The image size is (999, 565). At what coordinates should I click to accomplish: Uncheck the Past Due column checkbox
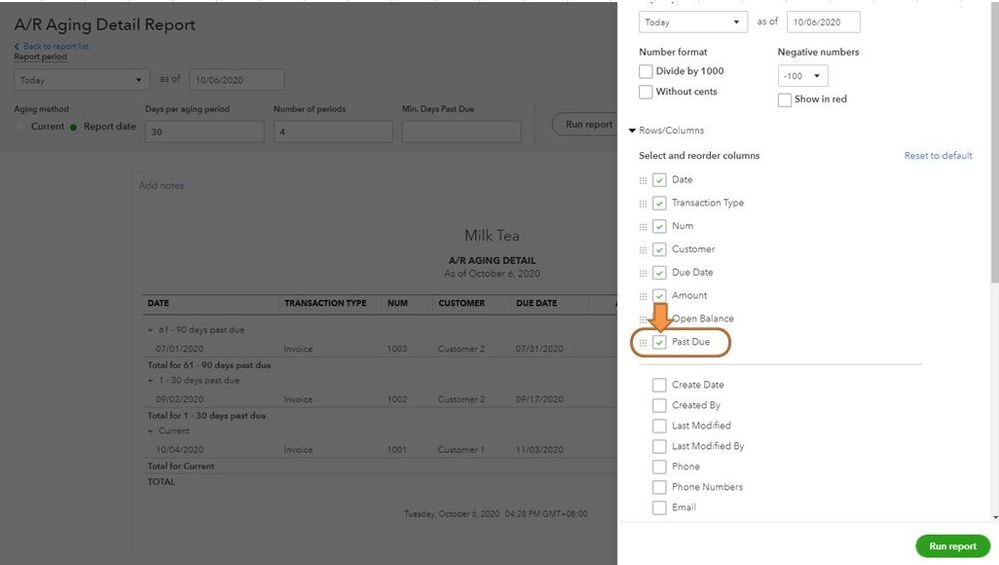(x=659, y=342)
